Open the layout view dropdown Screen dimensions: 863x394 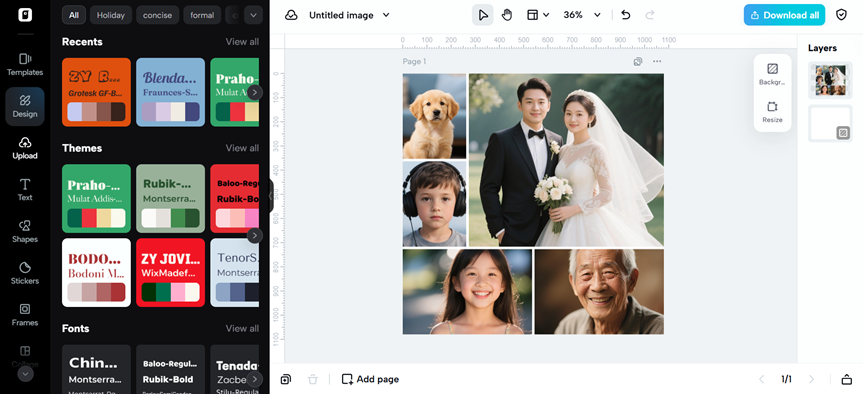click(538, 15)
